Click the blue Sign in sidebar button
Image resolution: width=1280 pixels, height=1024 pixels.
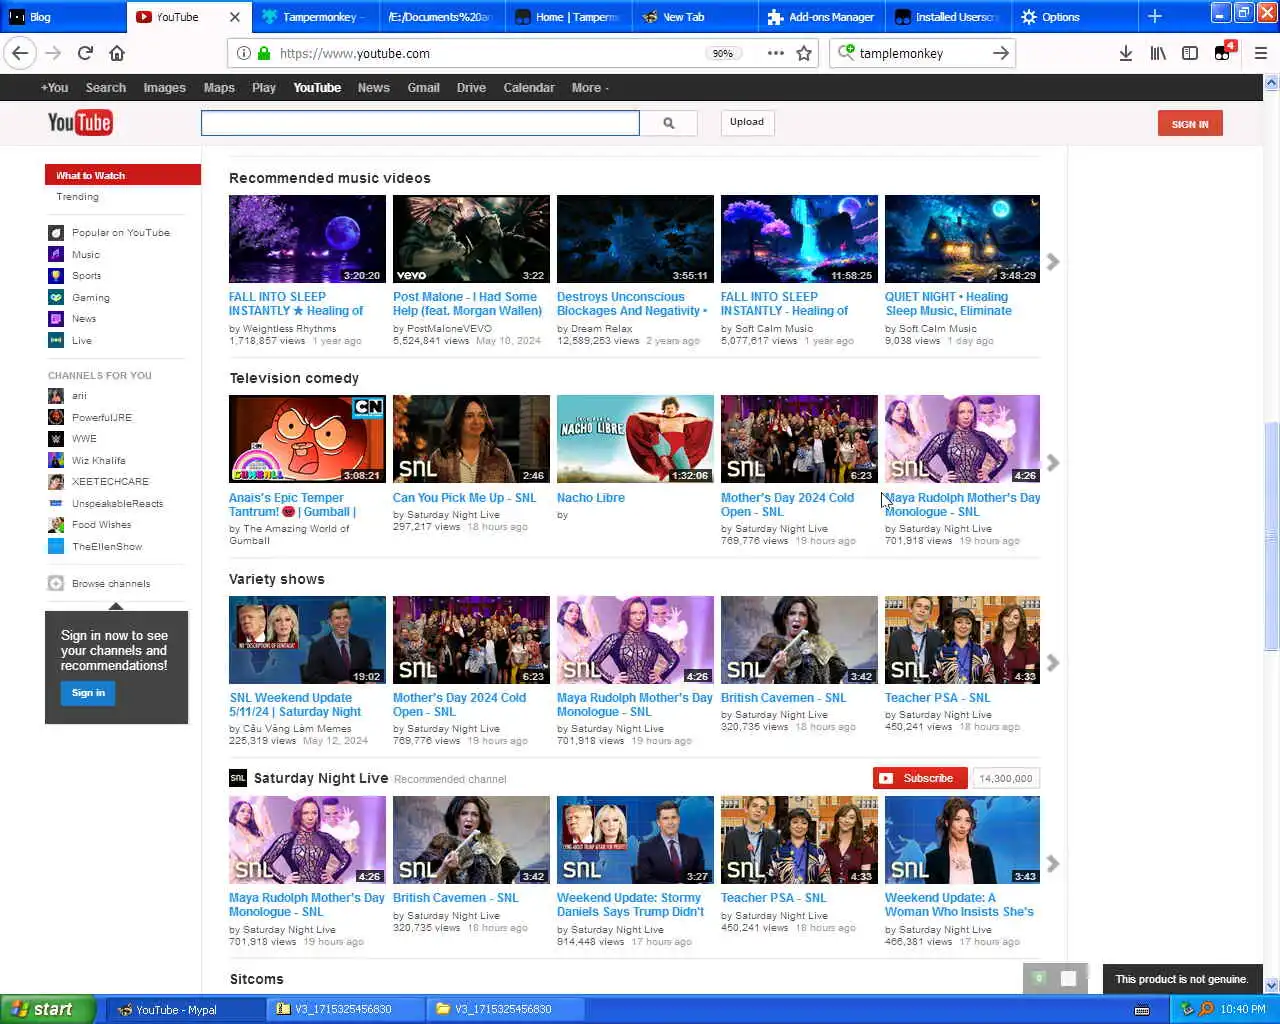pyautogui.click(x=88, y=693)
